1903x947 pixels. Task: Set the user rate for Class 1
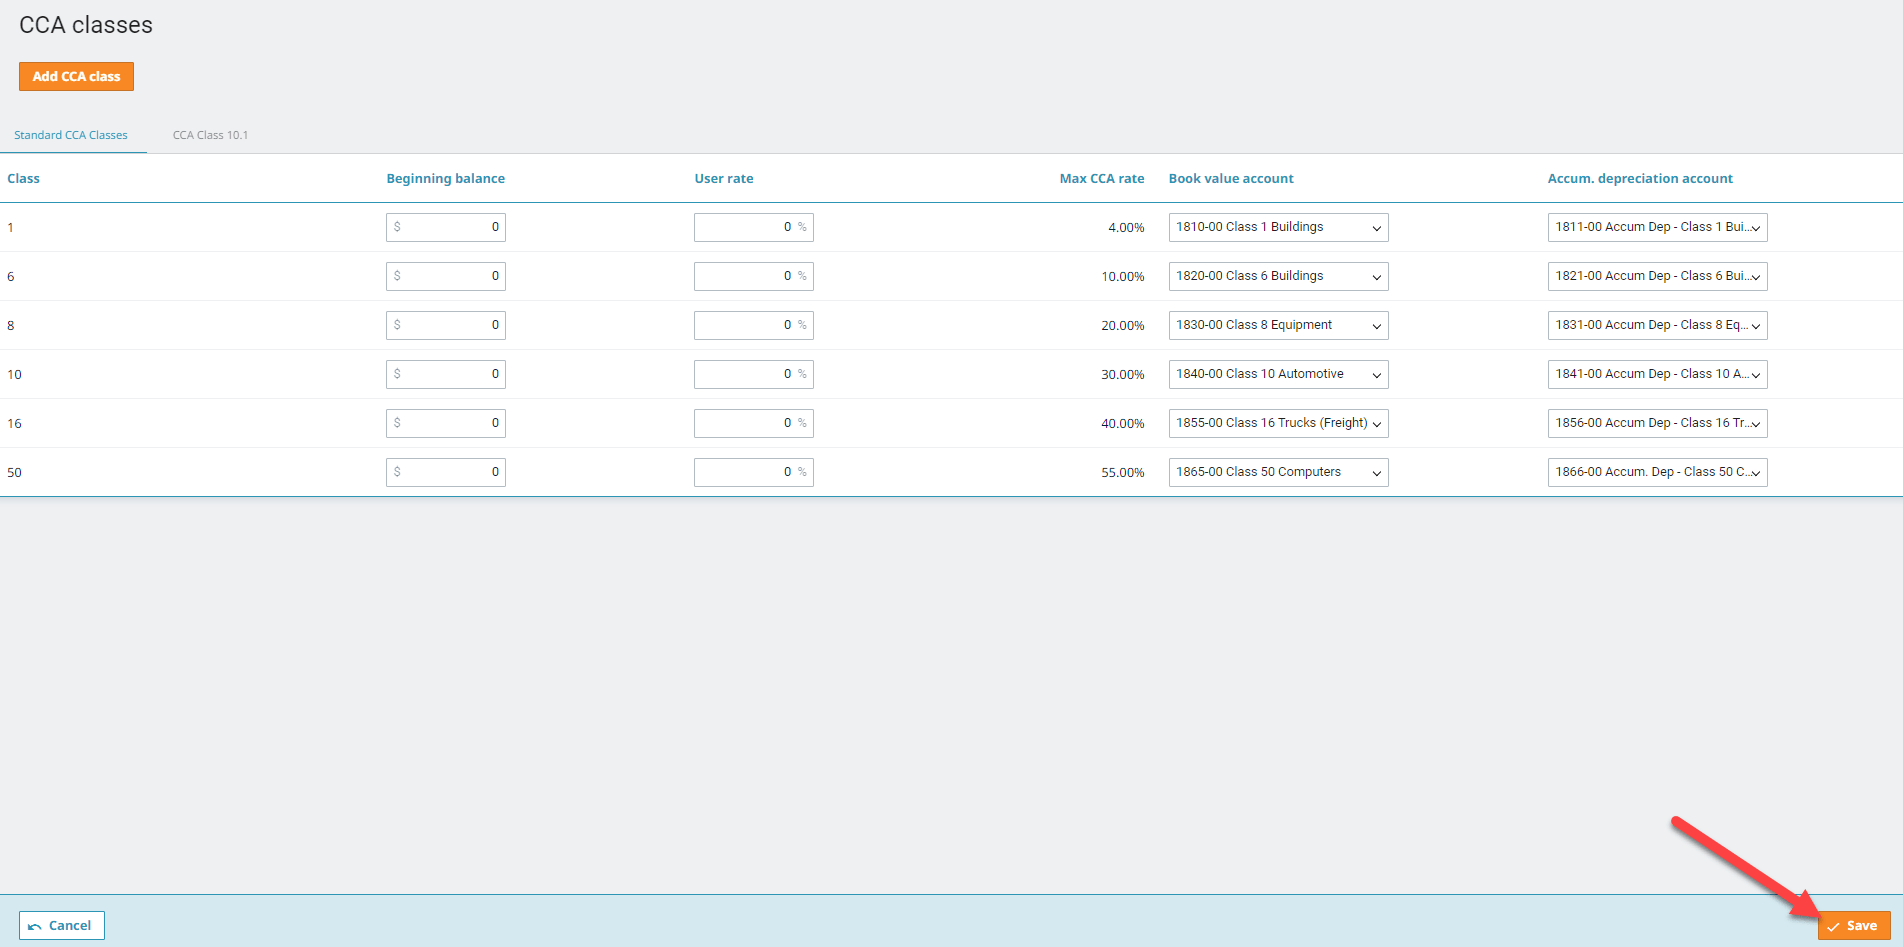click(x=754, y=227)
